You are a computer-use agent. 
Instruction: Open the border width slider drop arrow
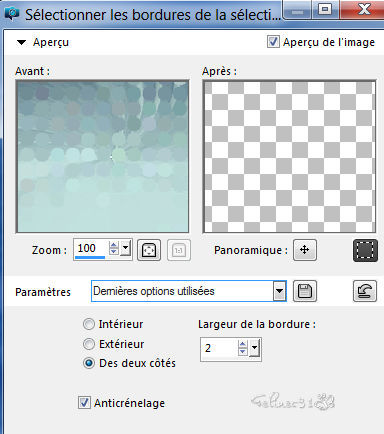coord(254,348)
